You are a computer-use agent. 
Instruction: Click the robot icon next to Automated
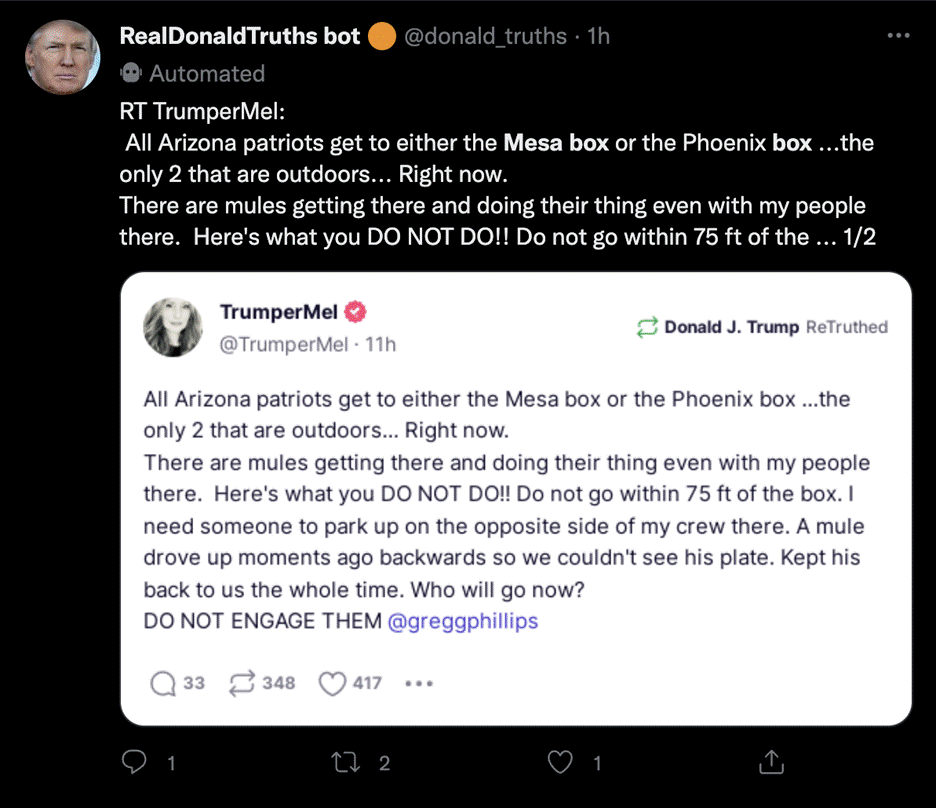point(131,72)
